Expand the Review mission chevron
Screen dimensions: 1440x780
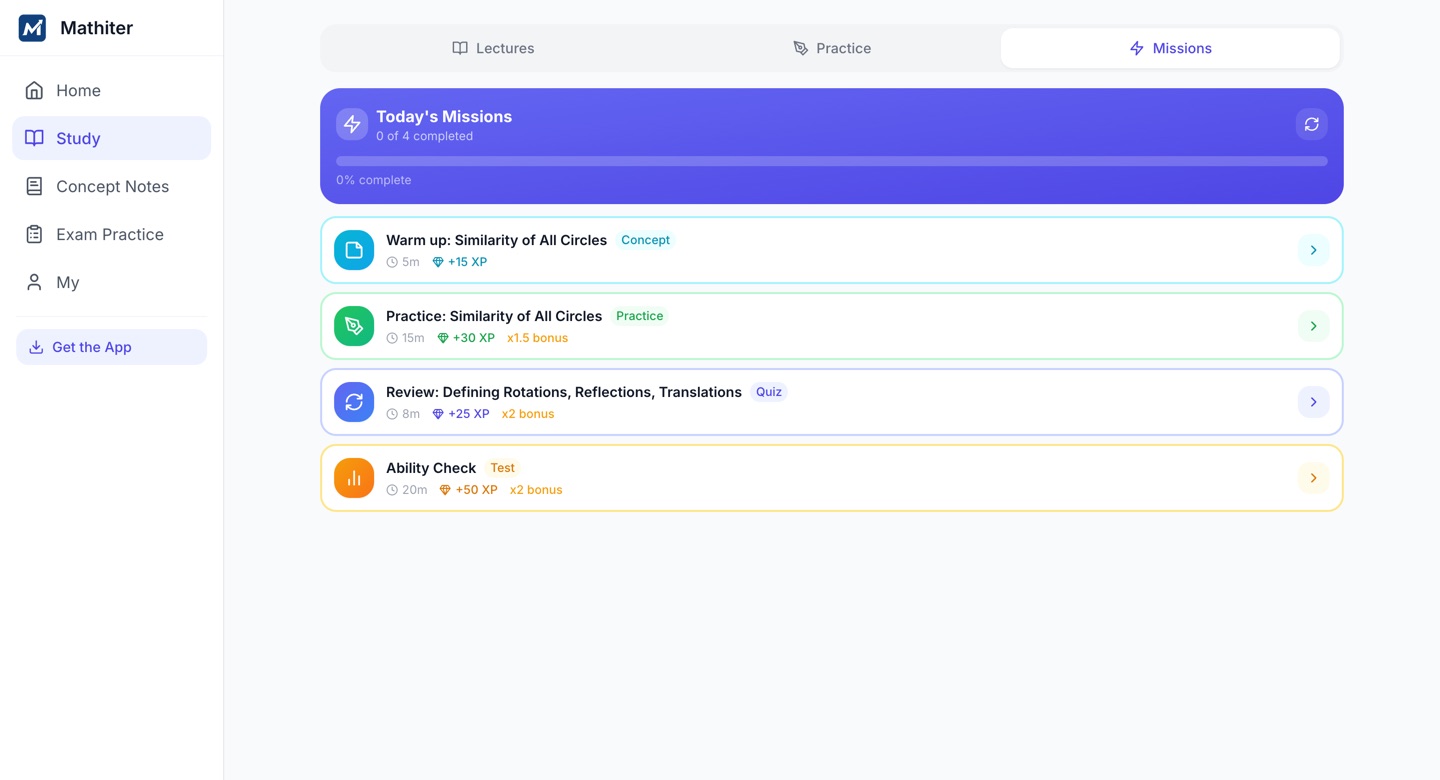[1314, 402]
